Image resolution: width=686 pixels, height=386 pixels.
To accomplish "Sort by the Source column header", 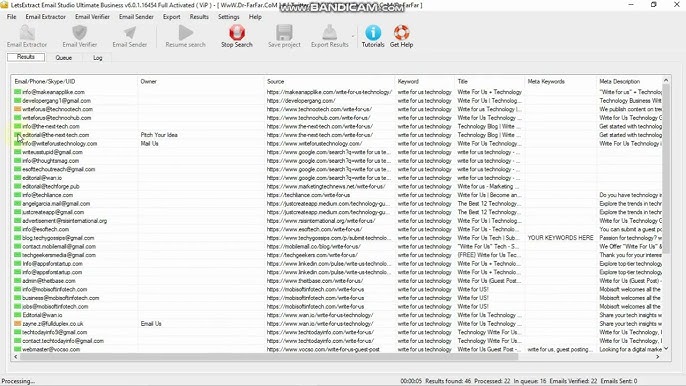I will (329, 81).
